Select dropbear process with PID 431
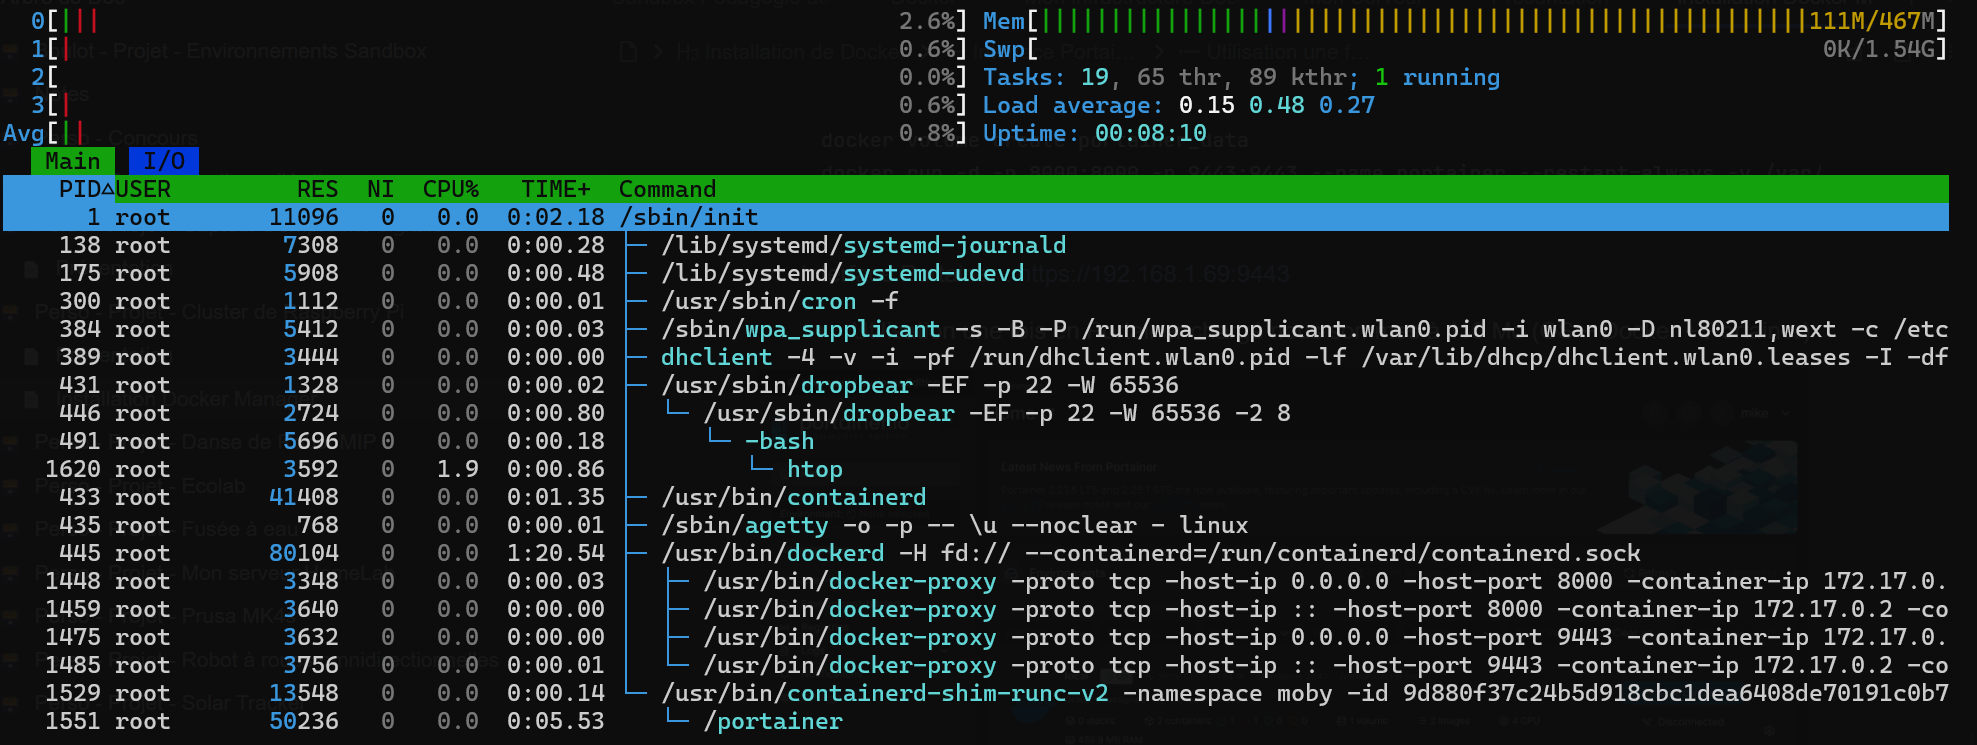The width and height of the screenshot is (1977, 745). pos(976,385)
